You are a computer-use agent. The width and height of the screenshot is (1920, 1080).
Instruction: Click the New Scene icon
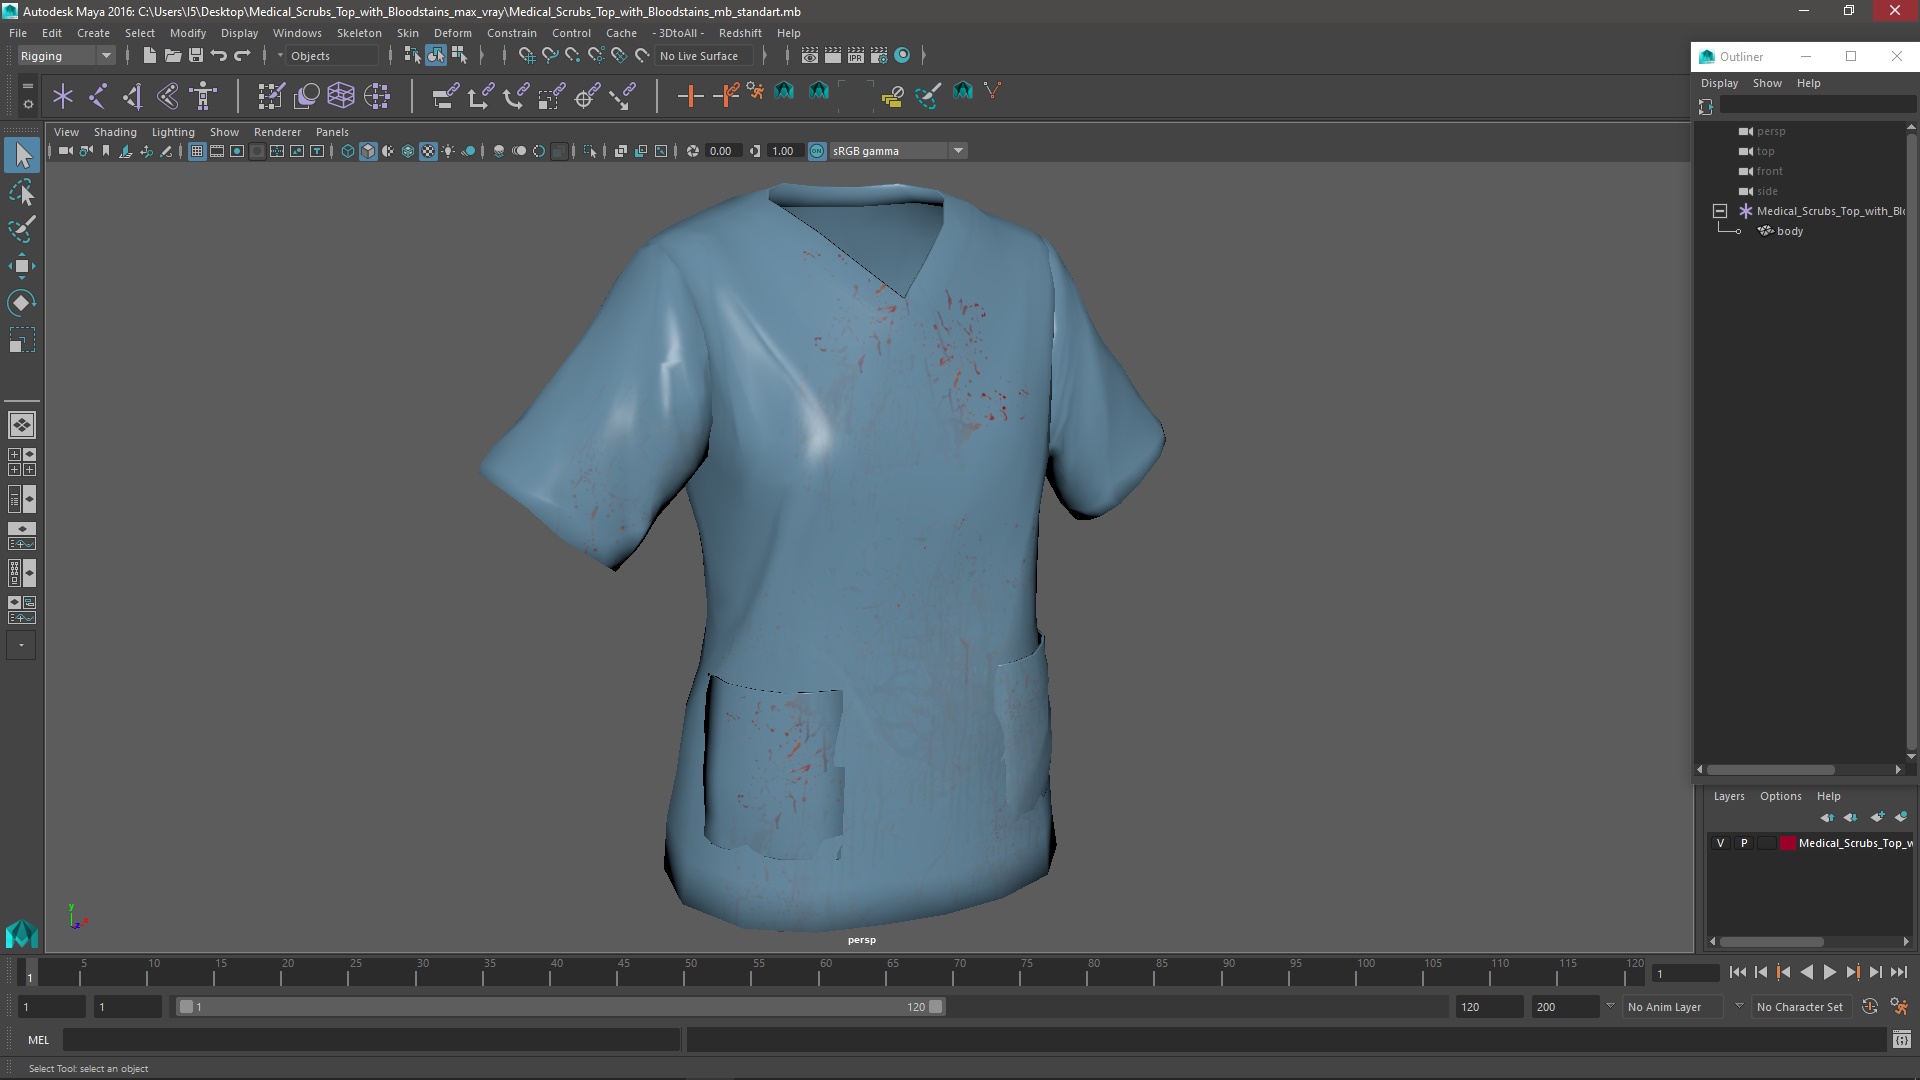pyautogui.click(x=149, y=56)
